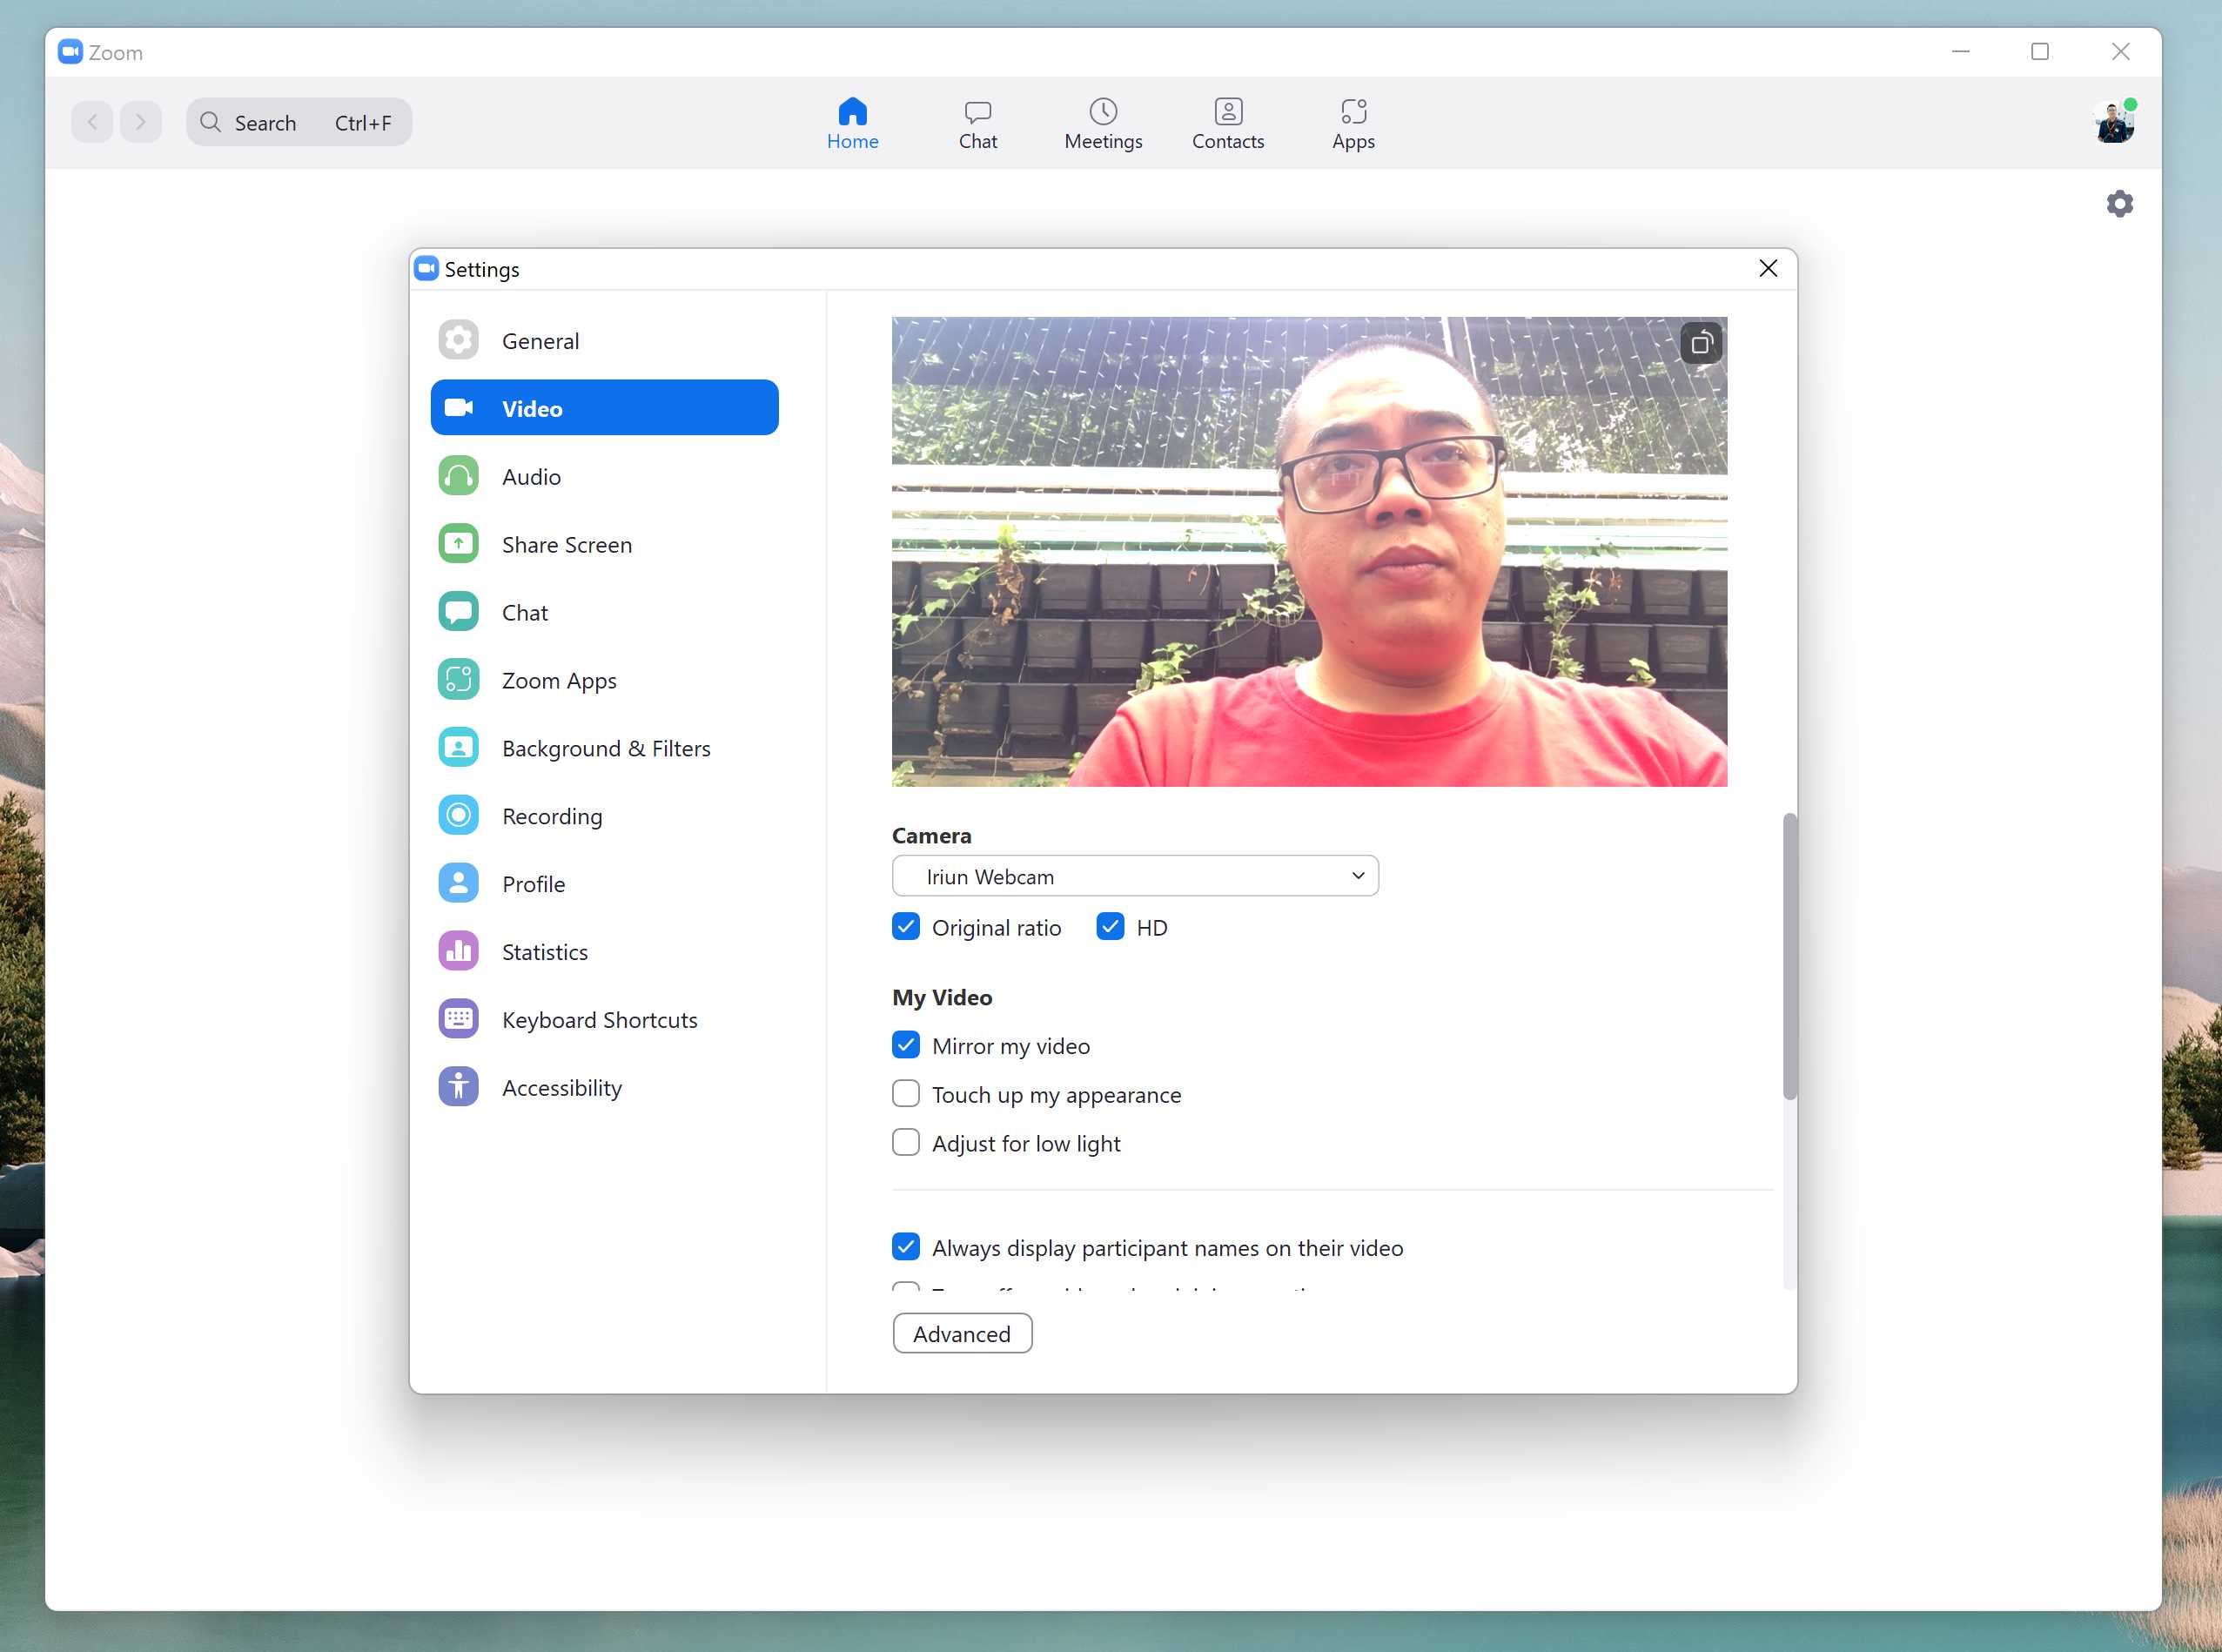
Task: Rotate camera preview using corner icon
Action: pyautogui.click(x=1701, y=344)
